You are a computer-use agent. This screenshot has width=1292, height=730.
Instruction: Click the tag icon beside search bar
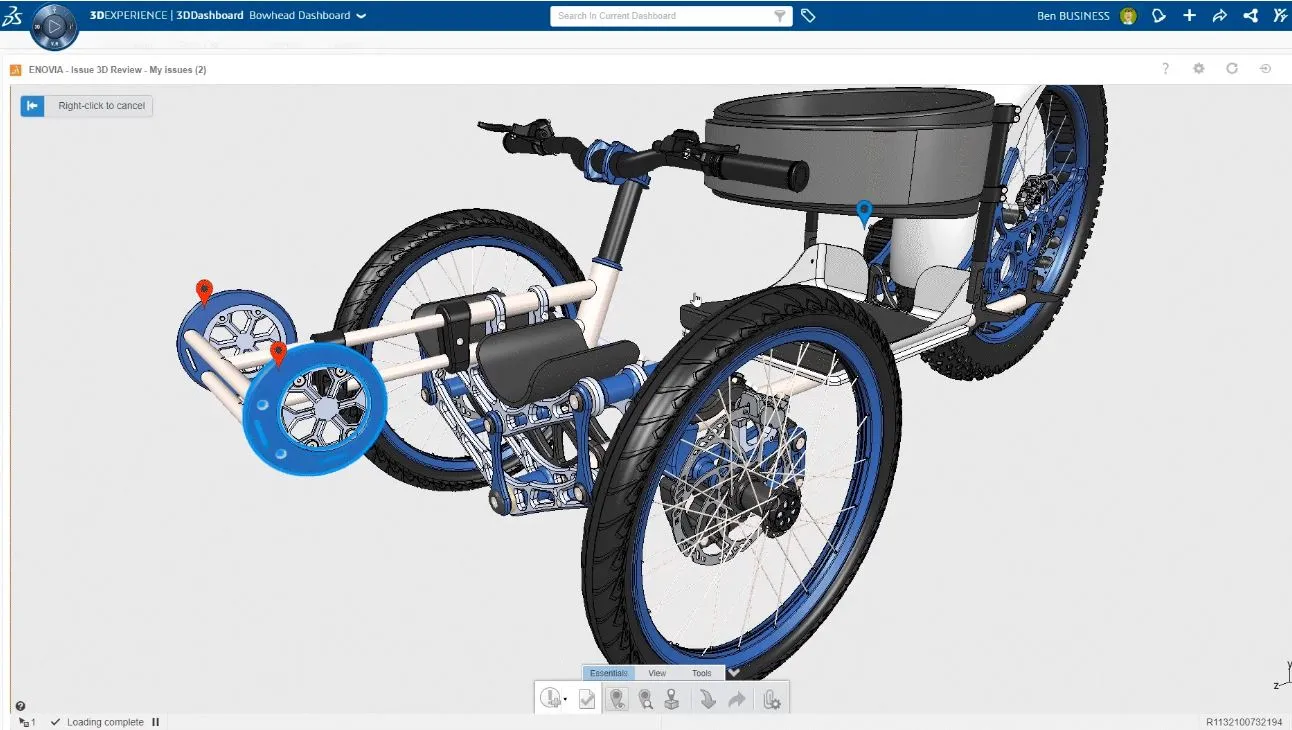pyautogui.click(x=808, y=16)
